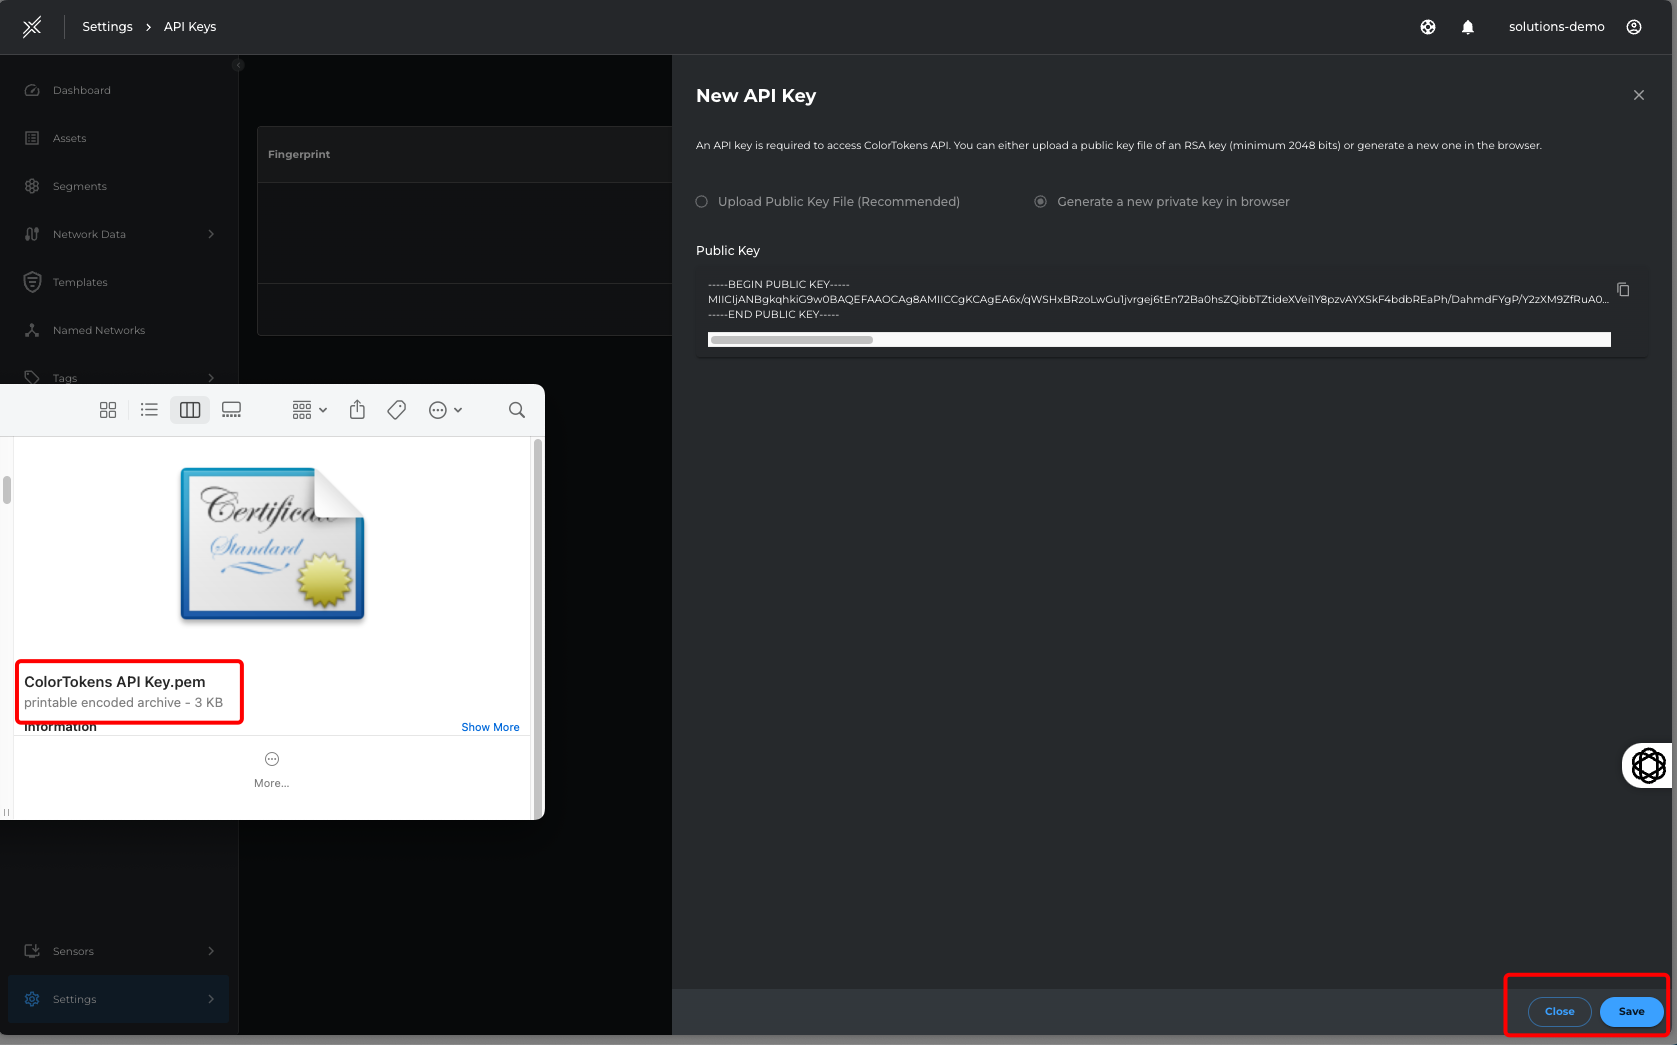Open the Named Networks section
The width and height of the screenshot is (1677, 1045).
click(x=98, y=330)
